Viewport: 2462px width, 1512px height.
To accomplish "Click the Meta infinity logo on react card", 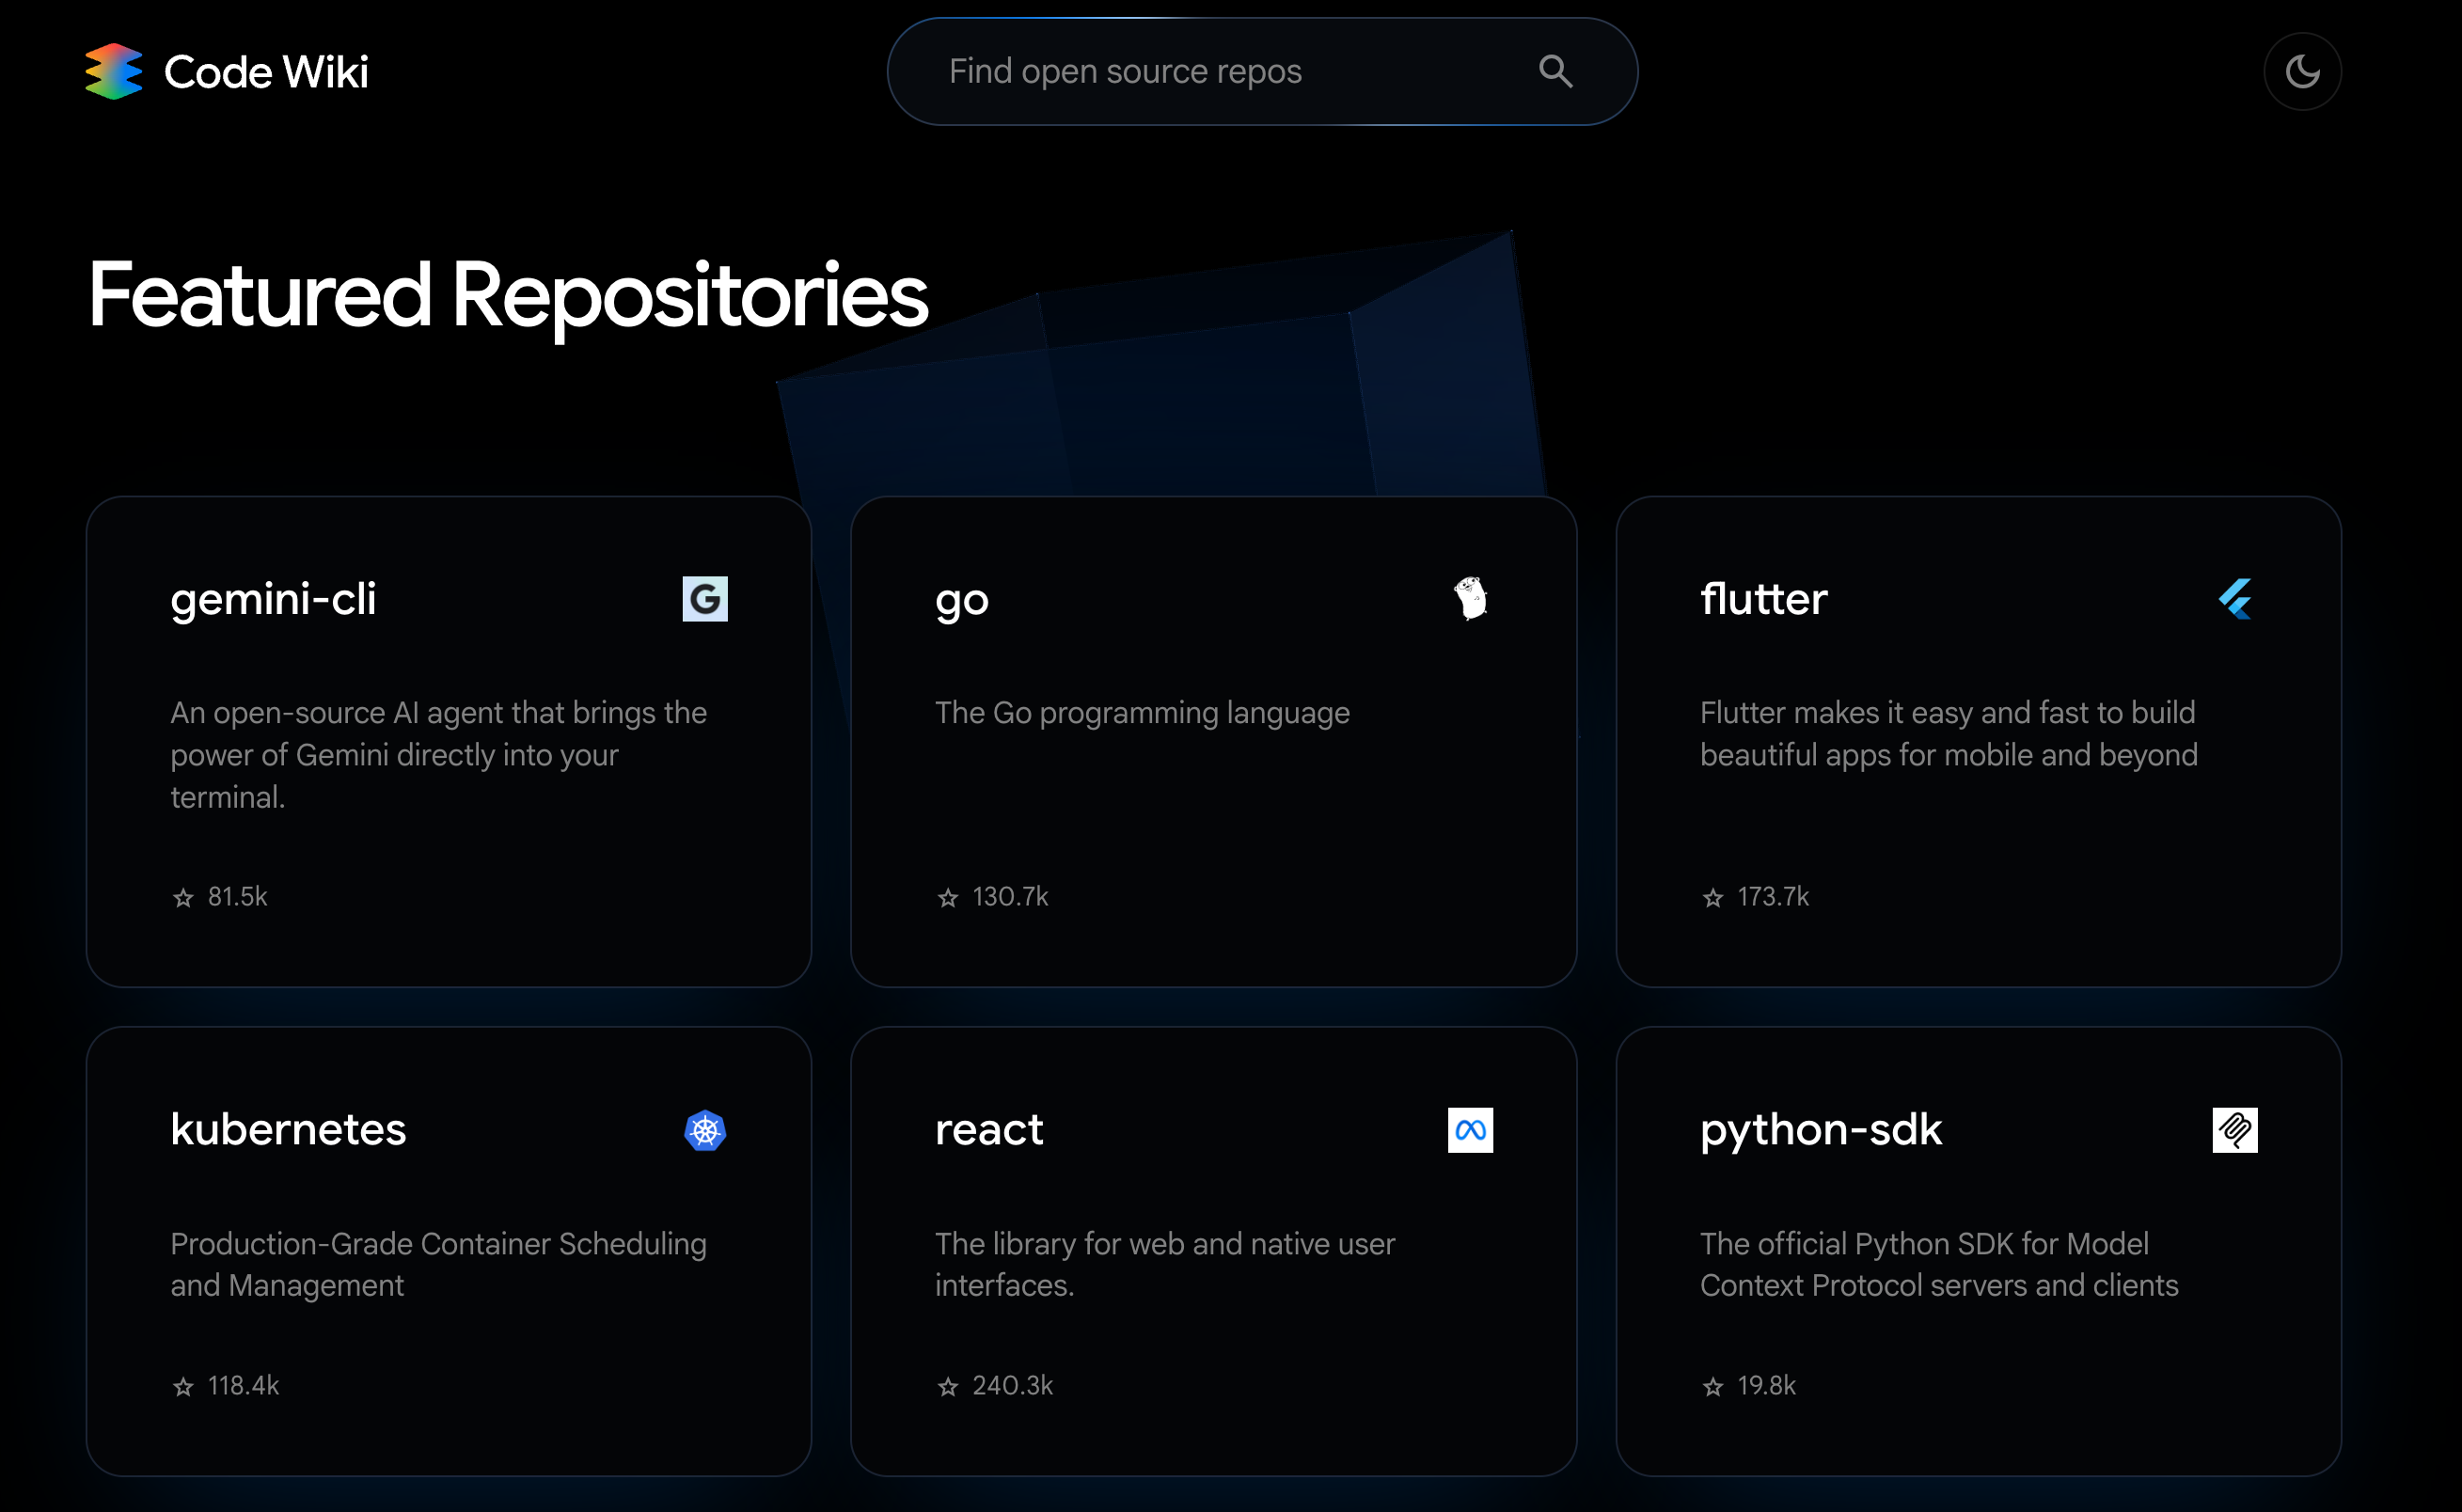I will [x=1470, y=1130].
